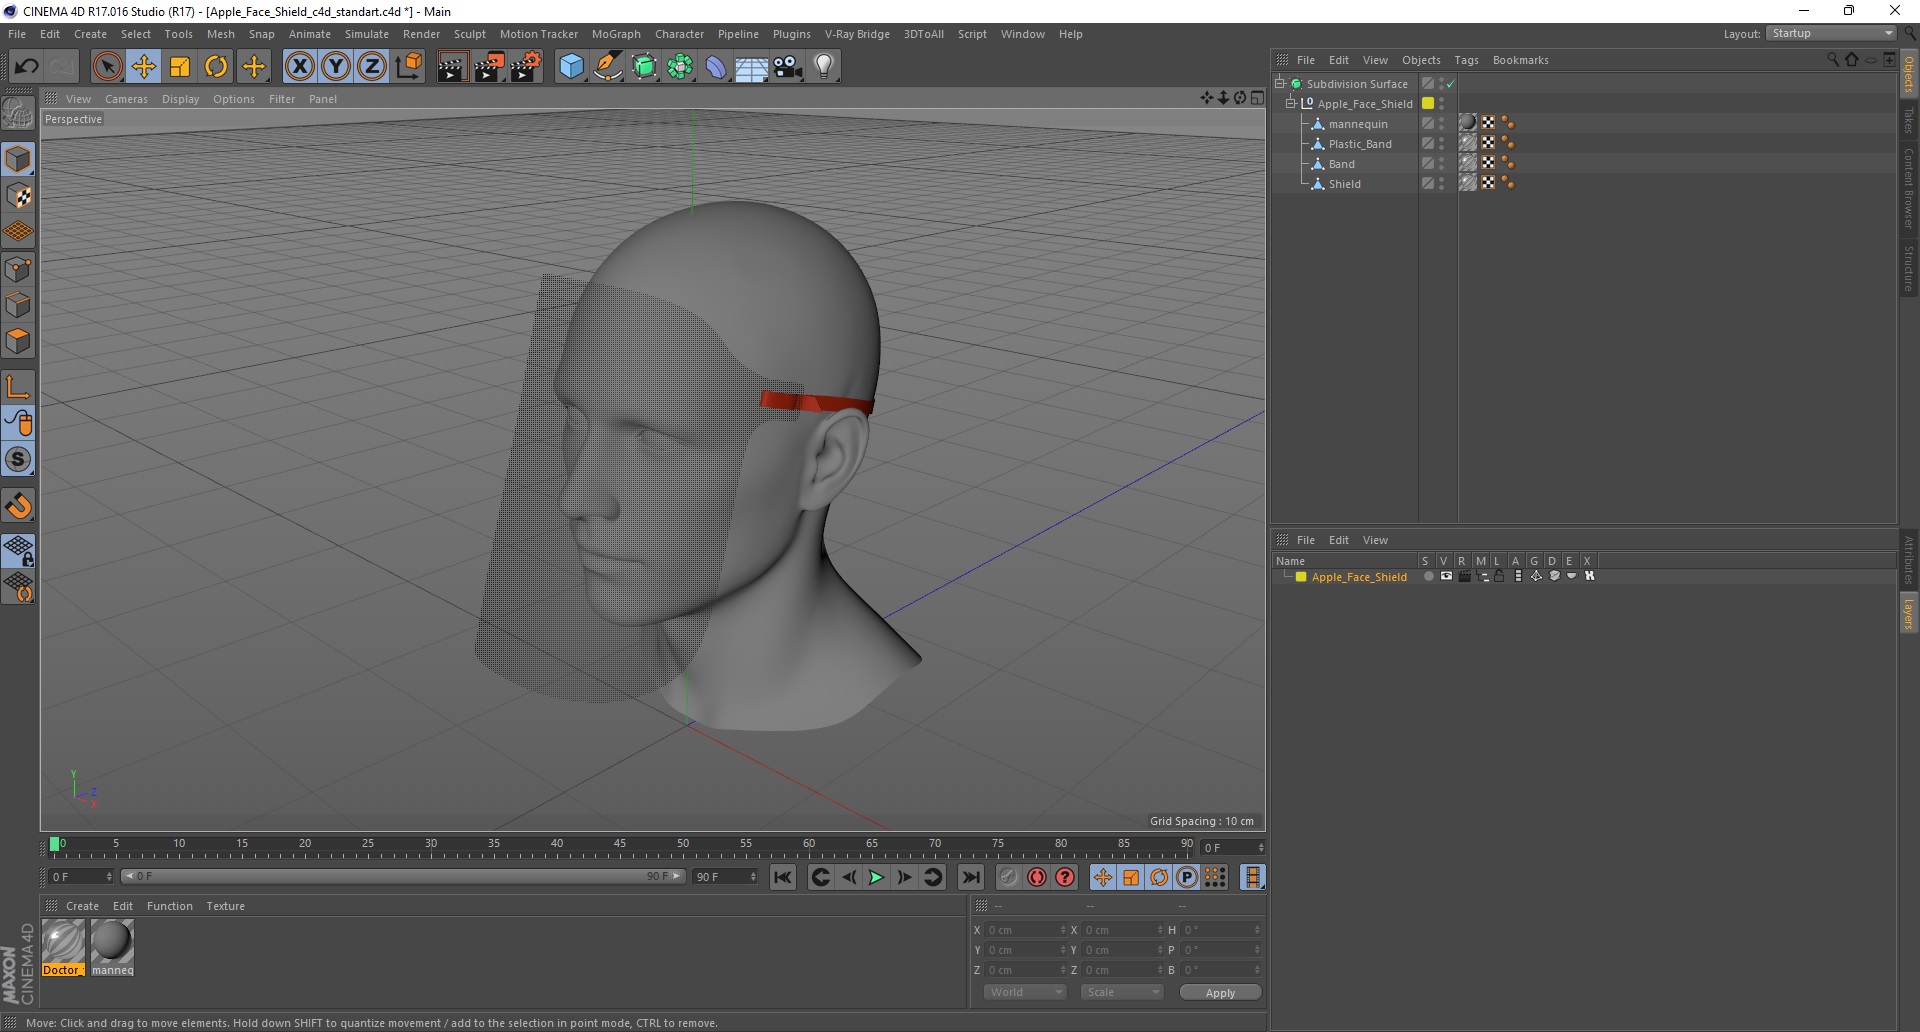The height and width of the screenshot is (1032, 1920).
Task: Activate the Scale tool
Action: [x=180, y=67]
